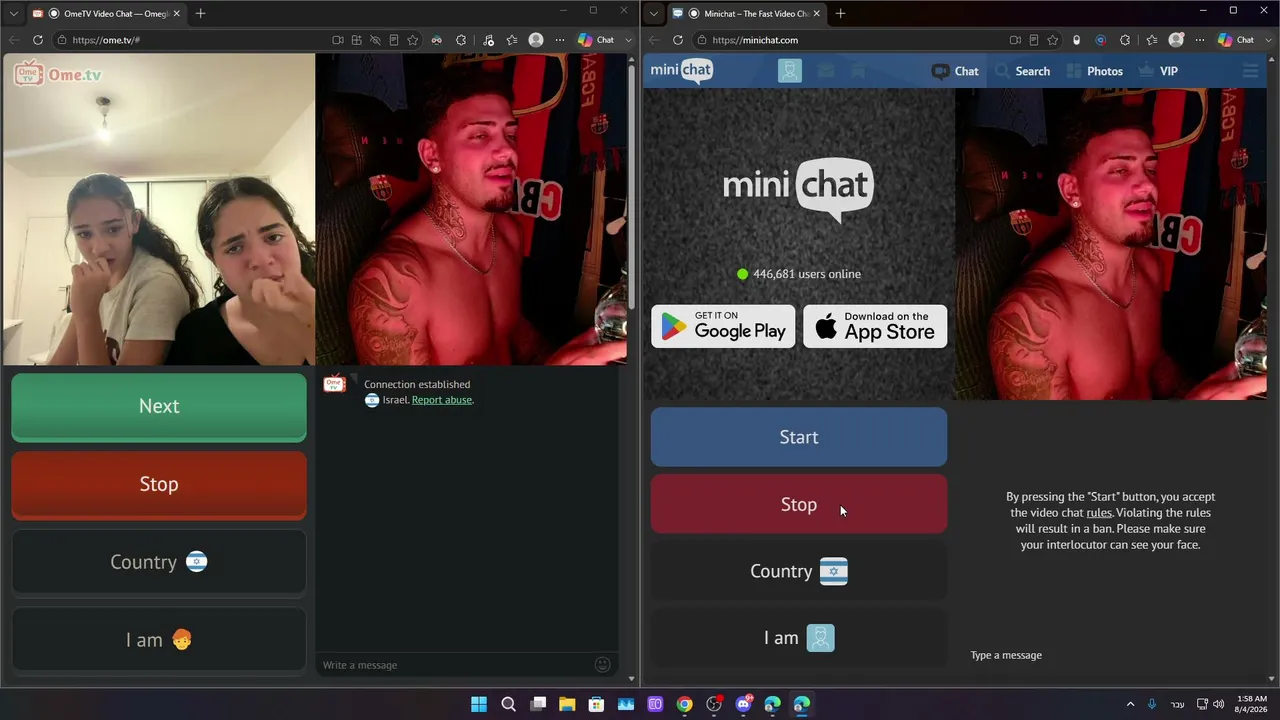Open Discord from the taskbar
The image size is (1280, 720).
pyautogui.click(x=743, y=704)
